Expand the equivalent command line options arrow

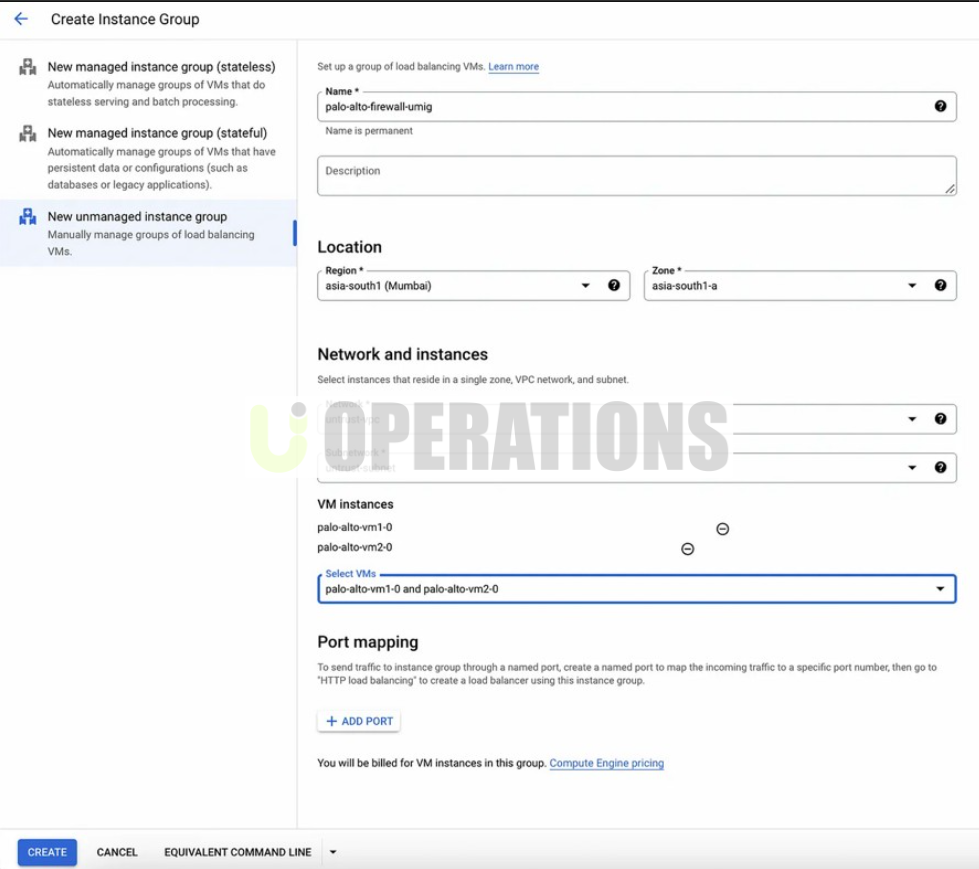pyautogui.click(x=333, y=852)
